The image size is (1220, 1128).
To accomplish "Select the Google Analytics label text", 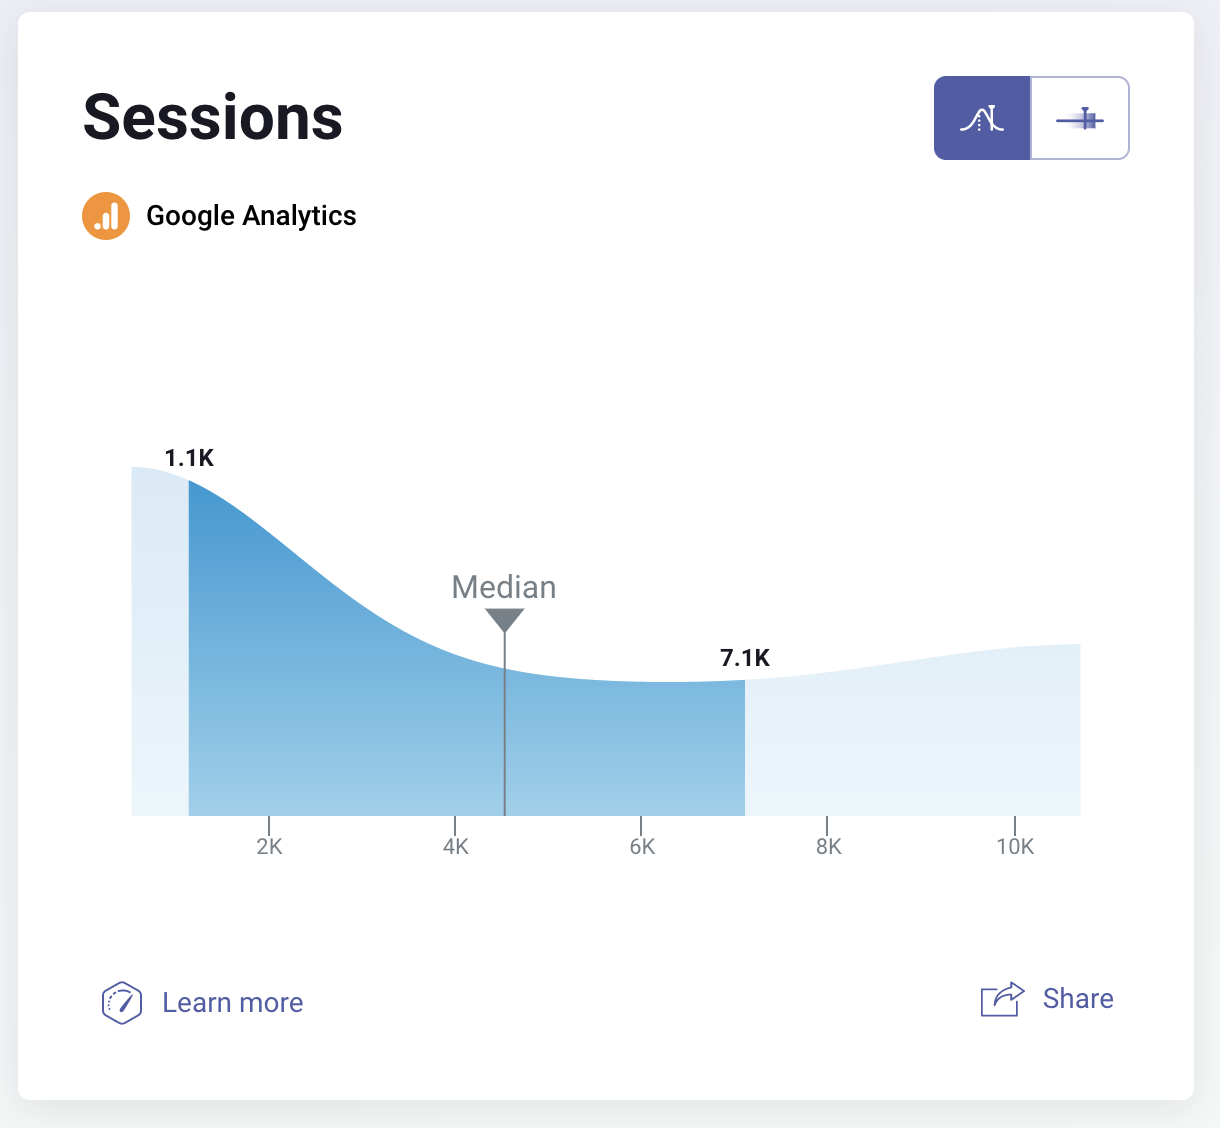I will coord(251,215).
